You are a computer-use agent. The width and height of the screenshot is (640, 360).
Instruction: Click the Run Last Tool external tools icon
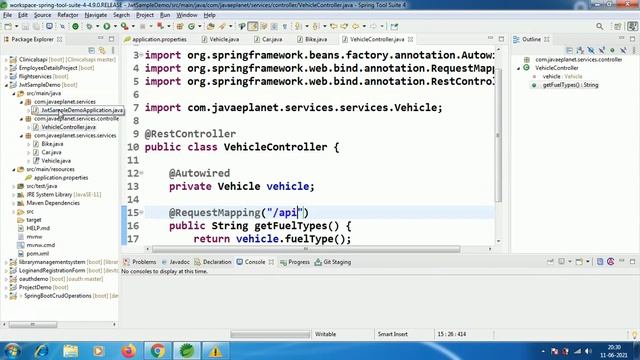[x=124, y=26]
